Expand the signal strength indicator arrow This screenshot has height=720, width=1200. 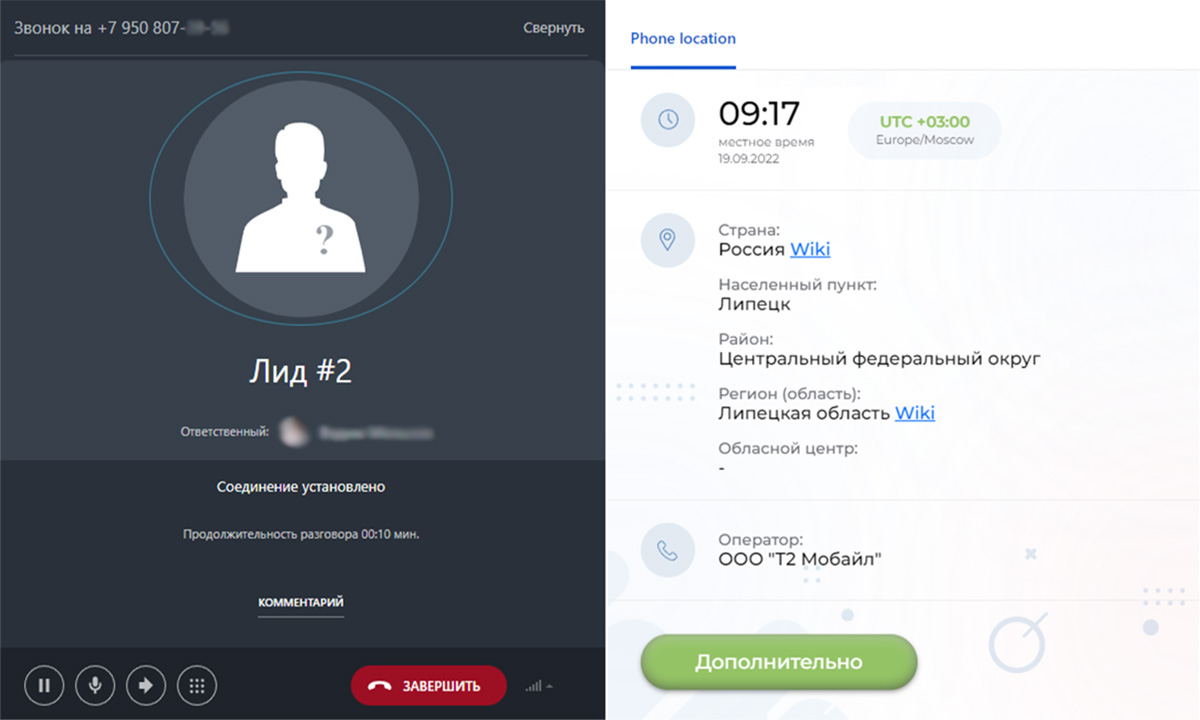549,686
